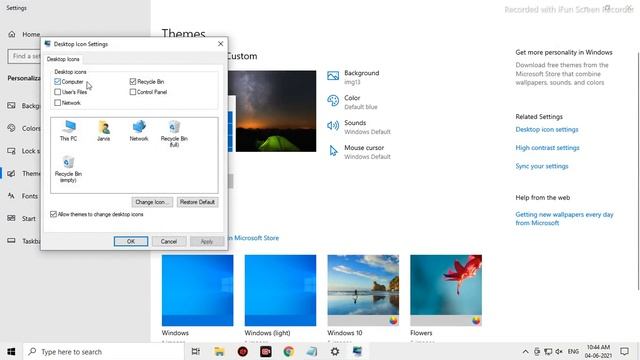Select the This PC icon in the dialog
The height and width of the screenshot is (360, 640).
click(x=68, y=131)
